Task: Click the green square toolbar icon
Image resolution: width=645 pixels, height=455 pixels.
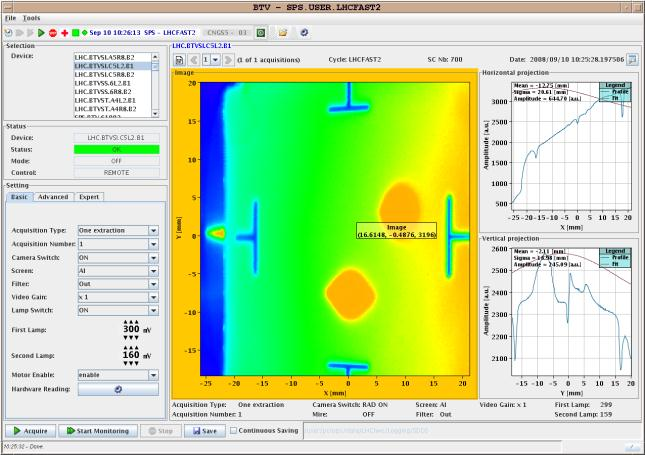Action: 75,32
